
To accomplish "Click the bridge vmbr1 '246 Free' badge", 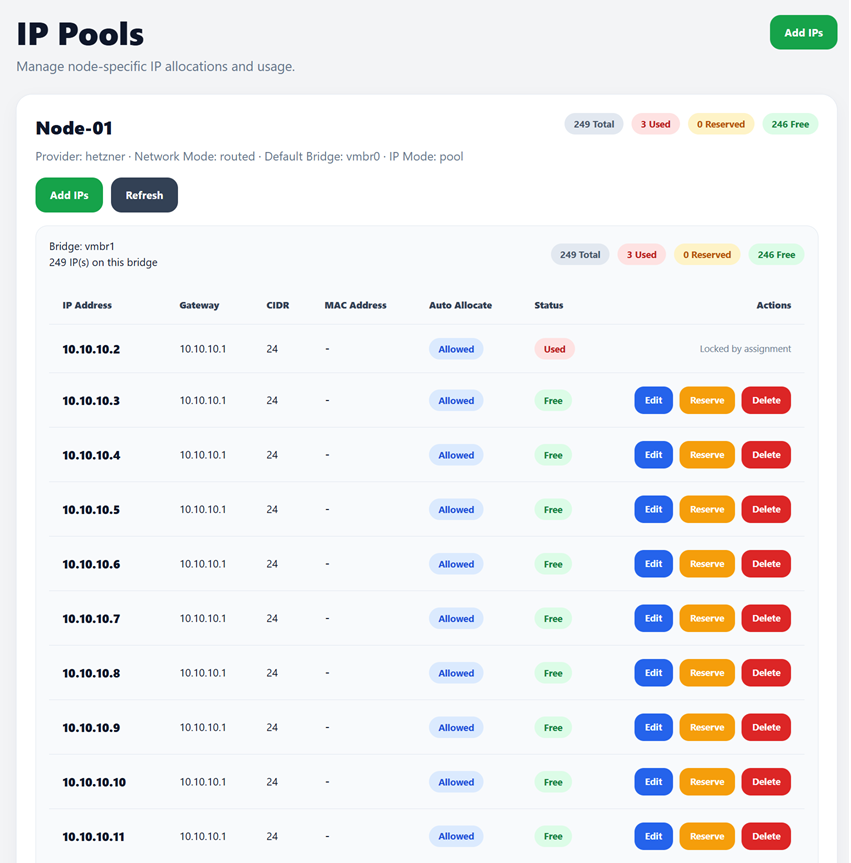I will [x=776, y=255].
